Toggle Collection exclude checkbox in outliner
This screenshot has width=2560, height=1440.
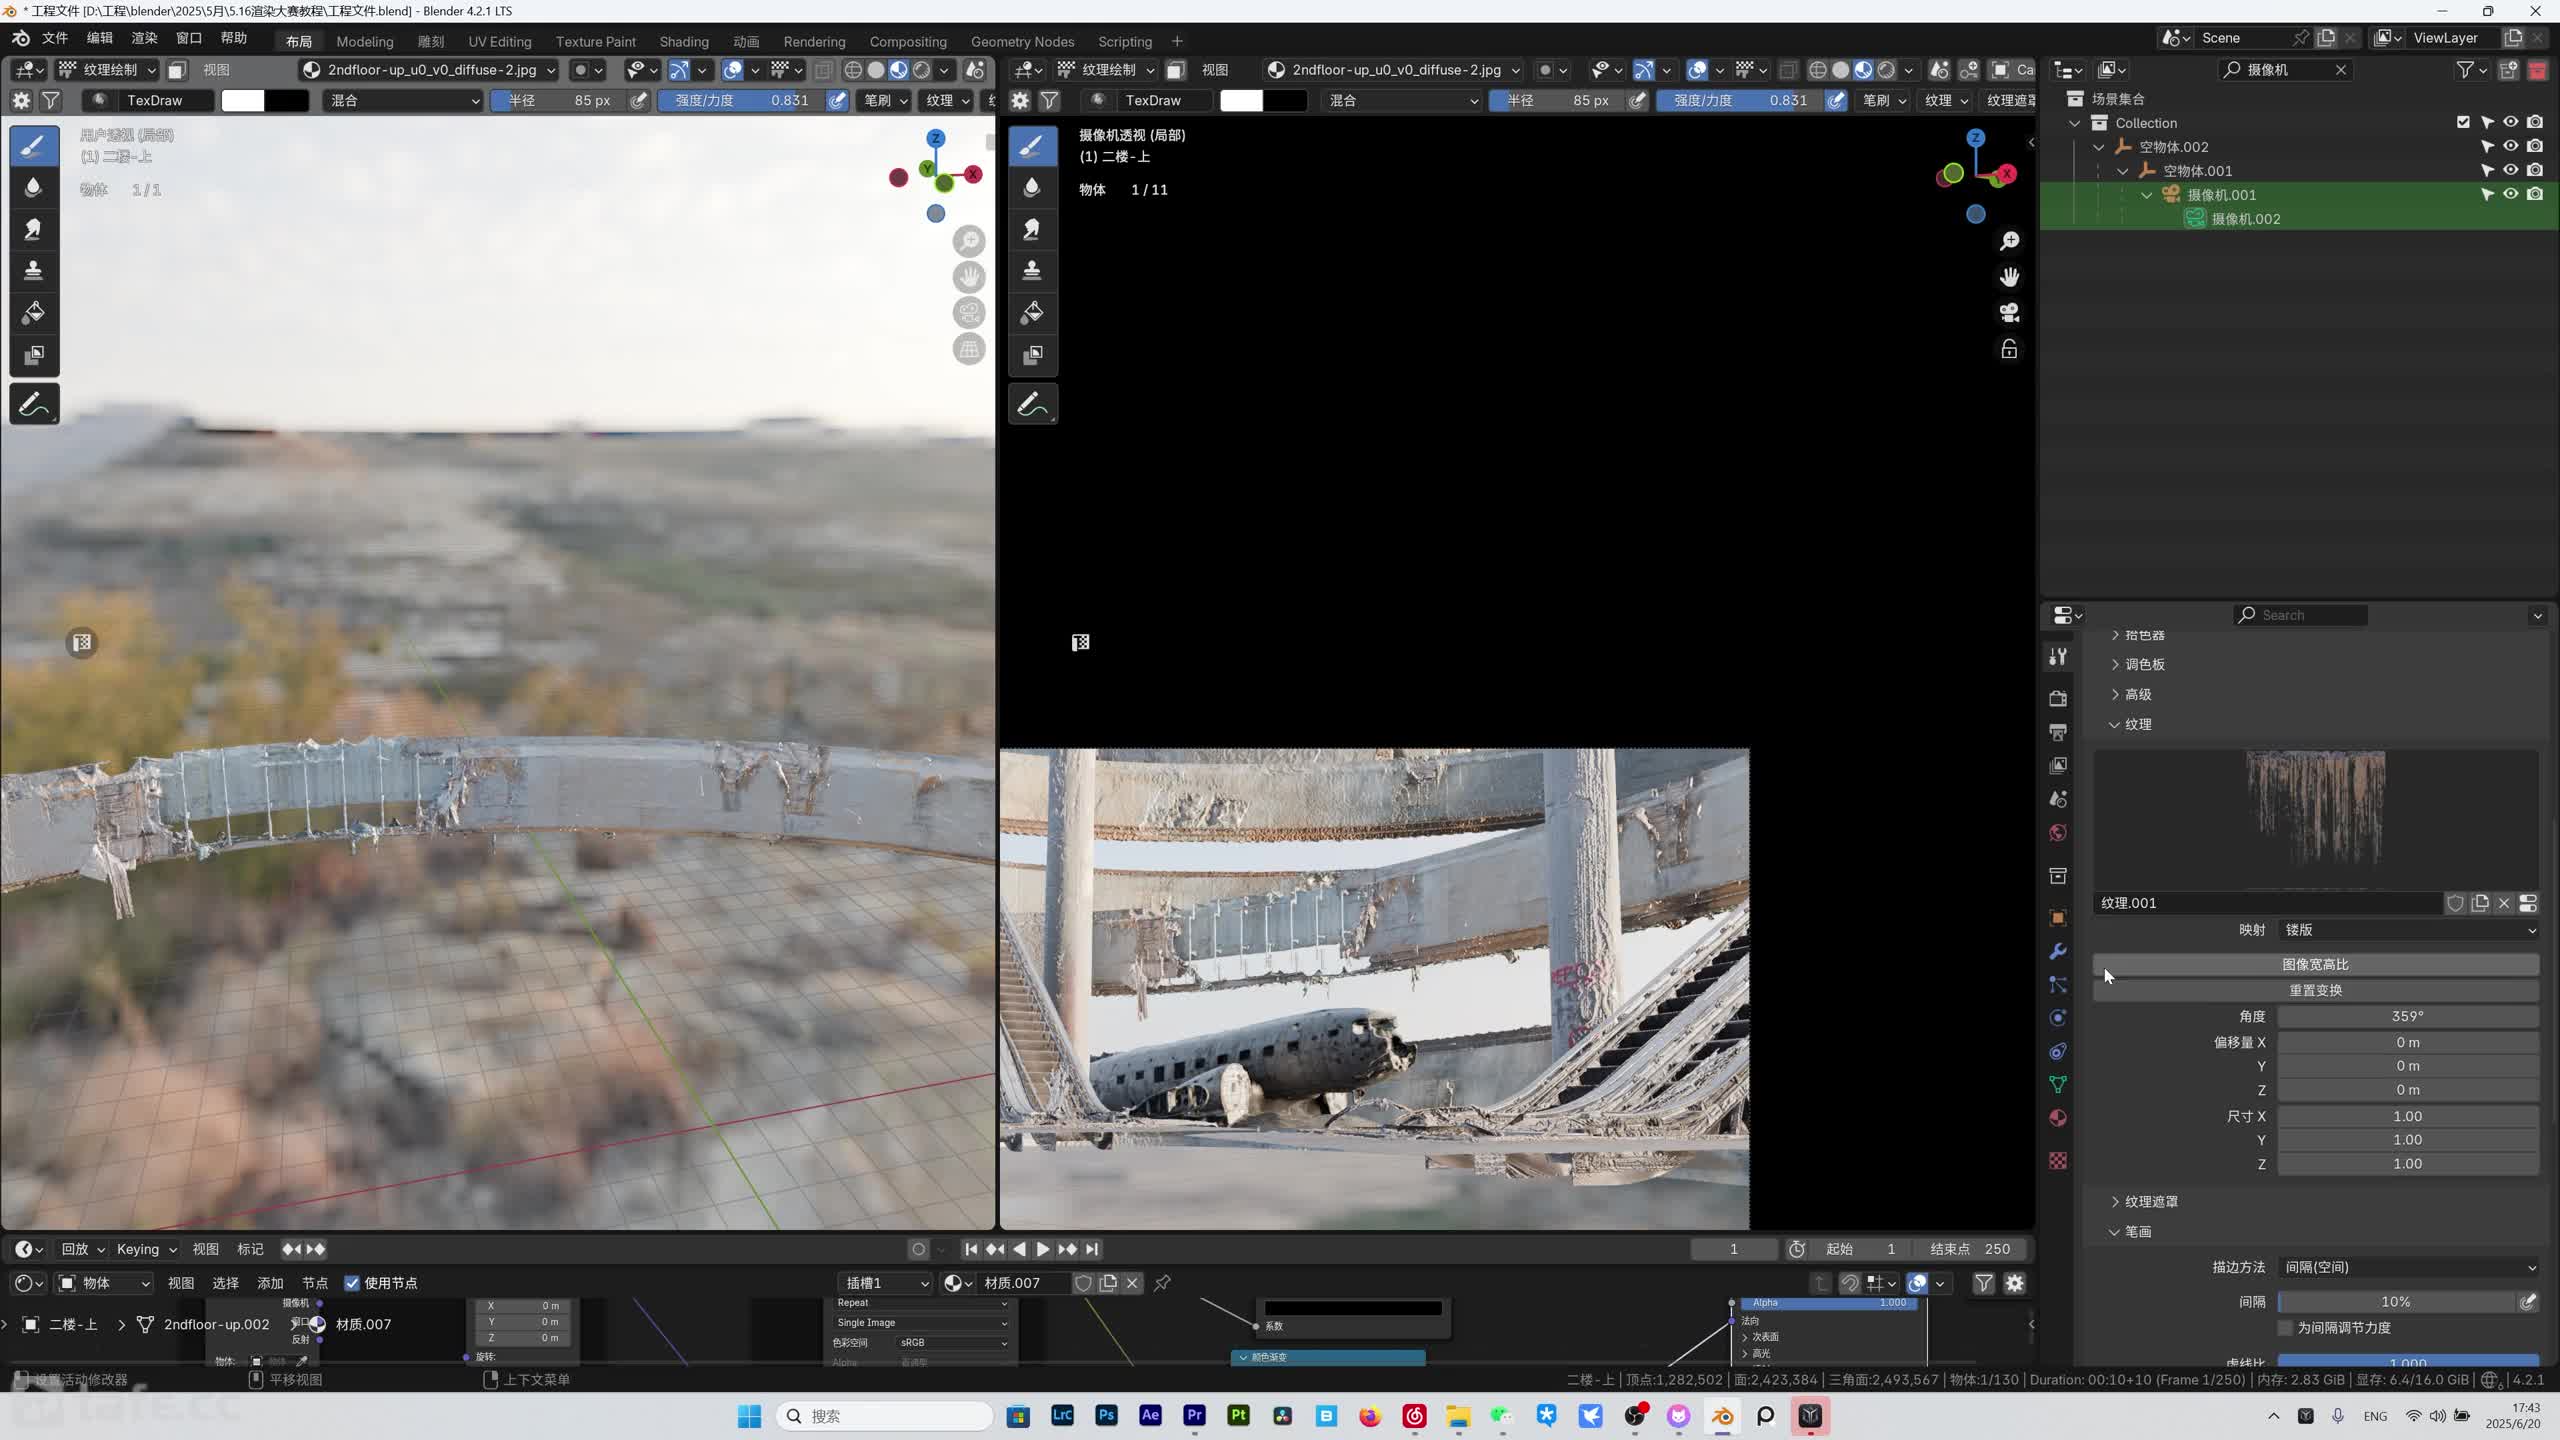tap(2463, 122)
